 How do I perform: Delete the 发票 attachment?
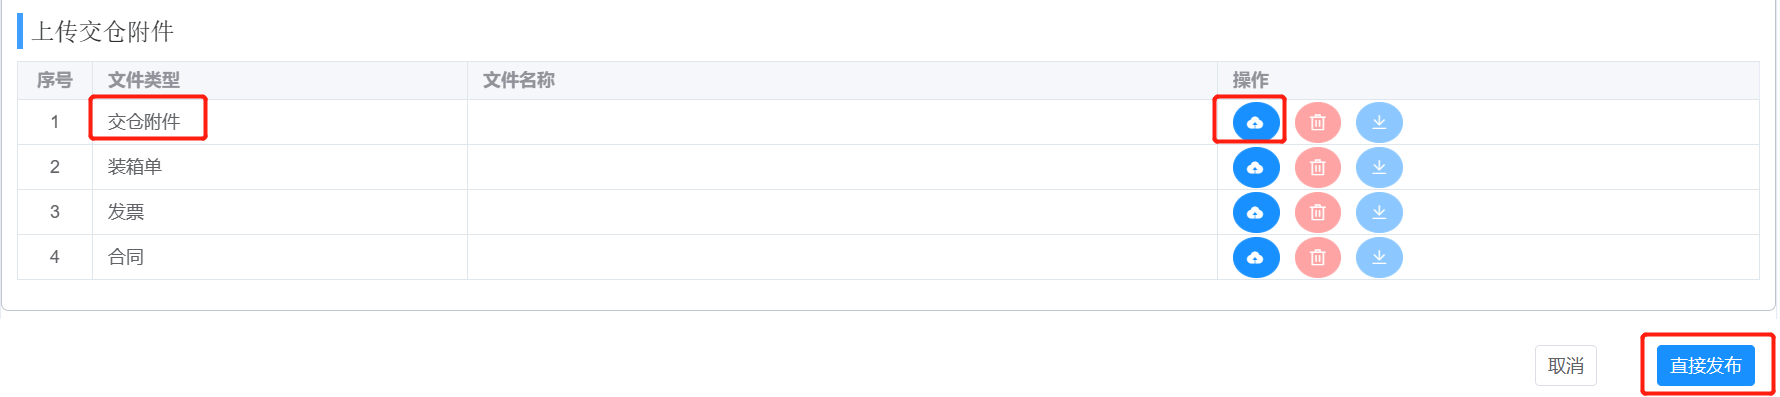(x=1318, y=212)
